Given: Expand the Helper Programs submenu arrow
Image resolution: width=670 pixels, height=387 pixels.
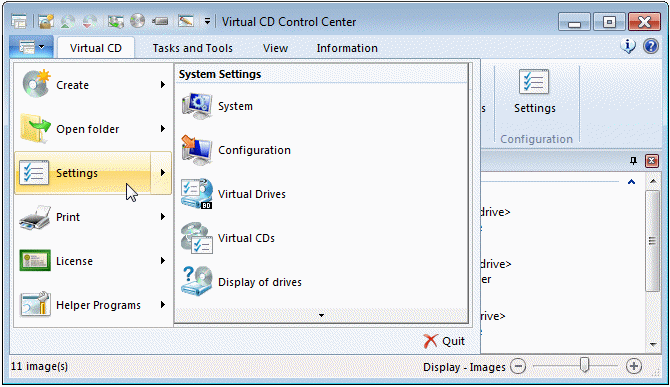Looking at the screenshot, I should (163, 305).
